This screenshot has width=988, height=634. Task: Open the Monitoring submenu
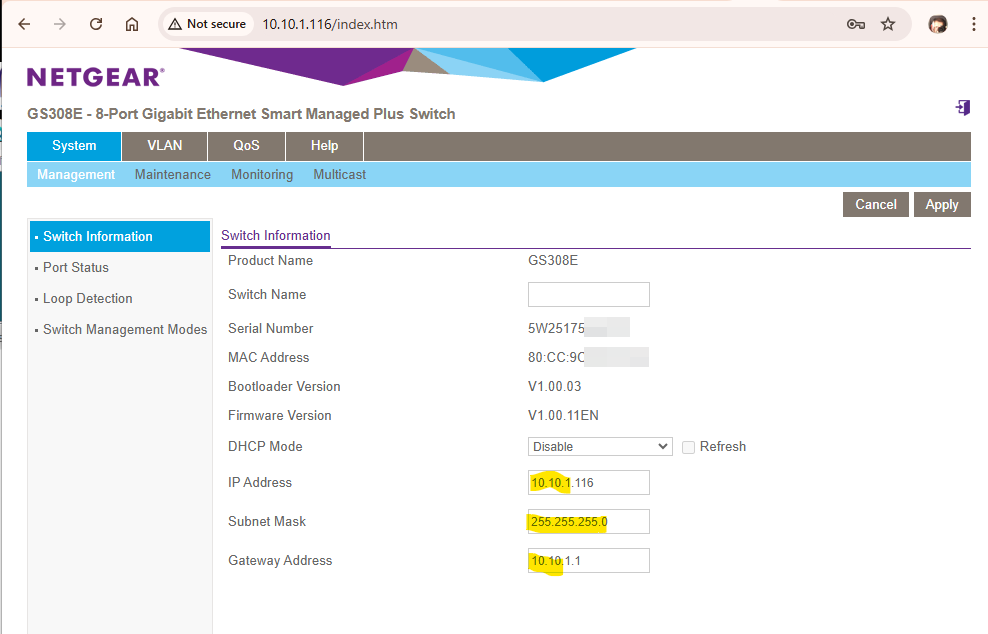click(x=262, y=174)
